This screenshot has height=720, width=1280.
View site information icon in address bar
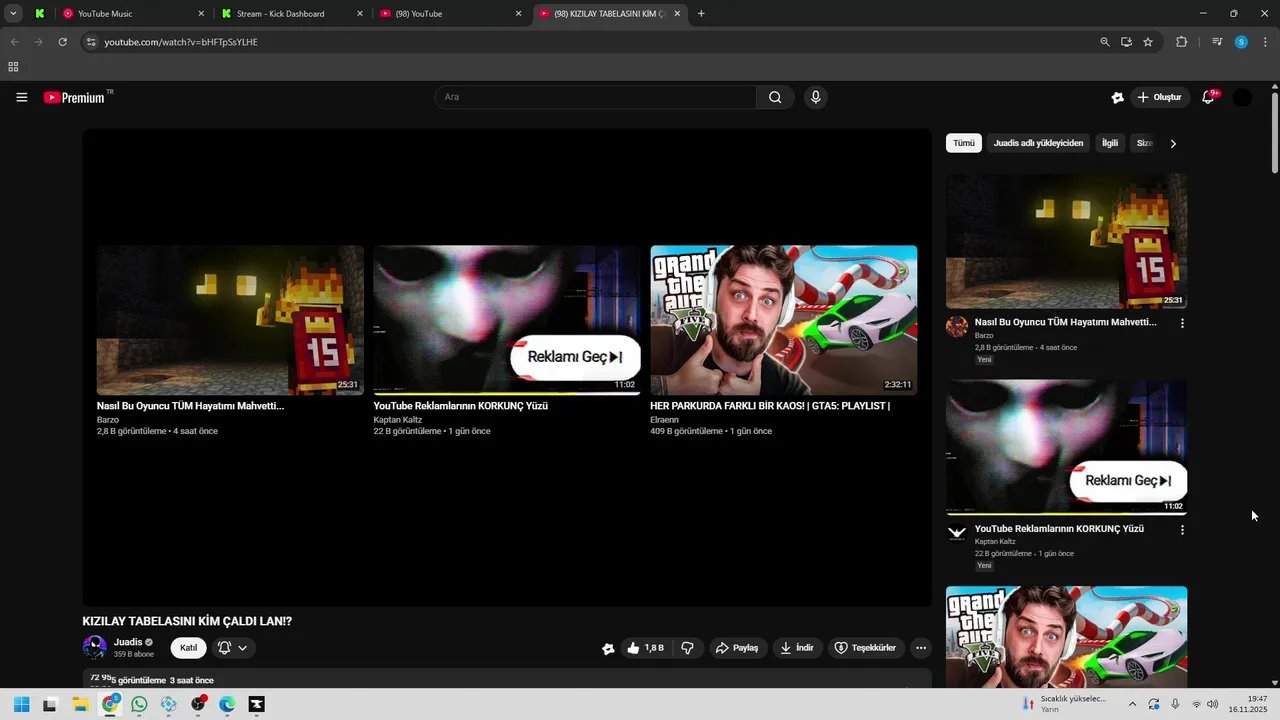90,42
